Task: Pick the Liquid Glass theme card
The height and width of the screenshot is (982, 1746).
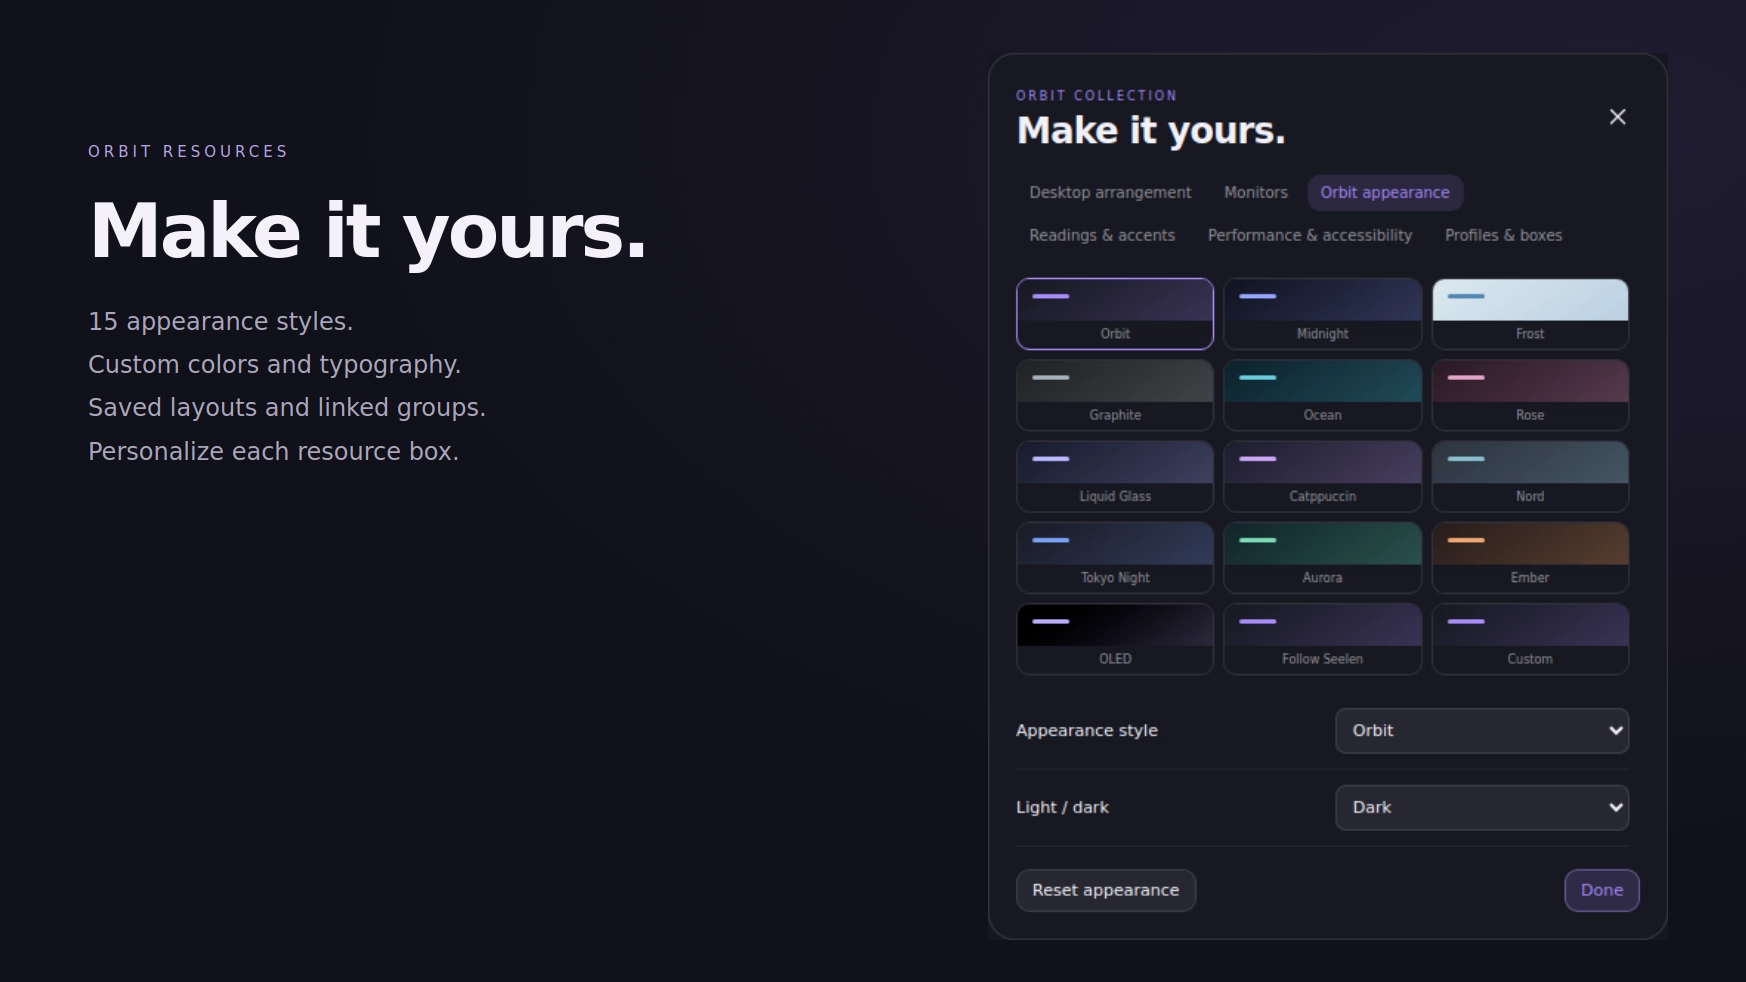Action: (x=1115, y=477)
